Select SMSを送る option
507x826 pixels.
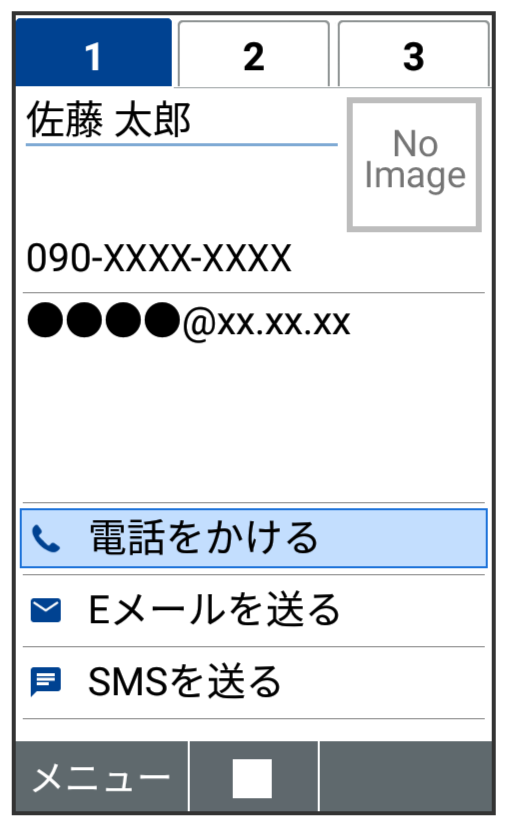pyautogui.click(x=254, y=682)
